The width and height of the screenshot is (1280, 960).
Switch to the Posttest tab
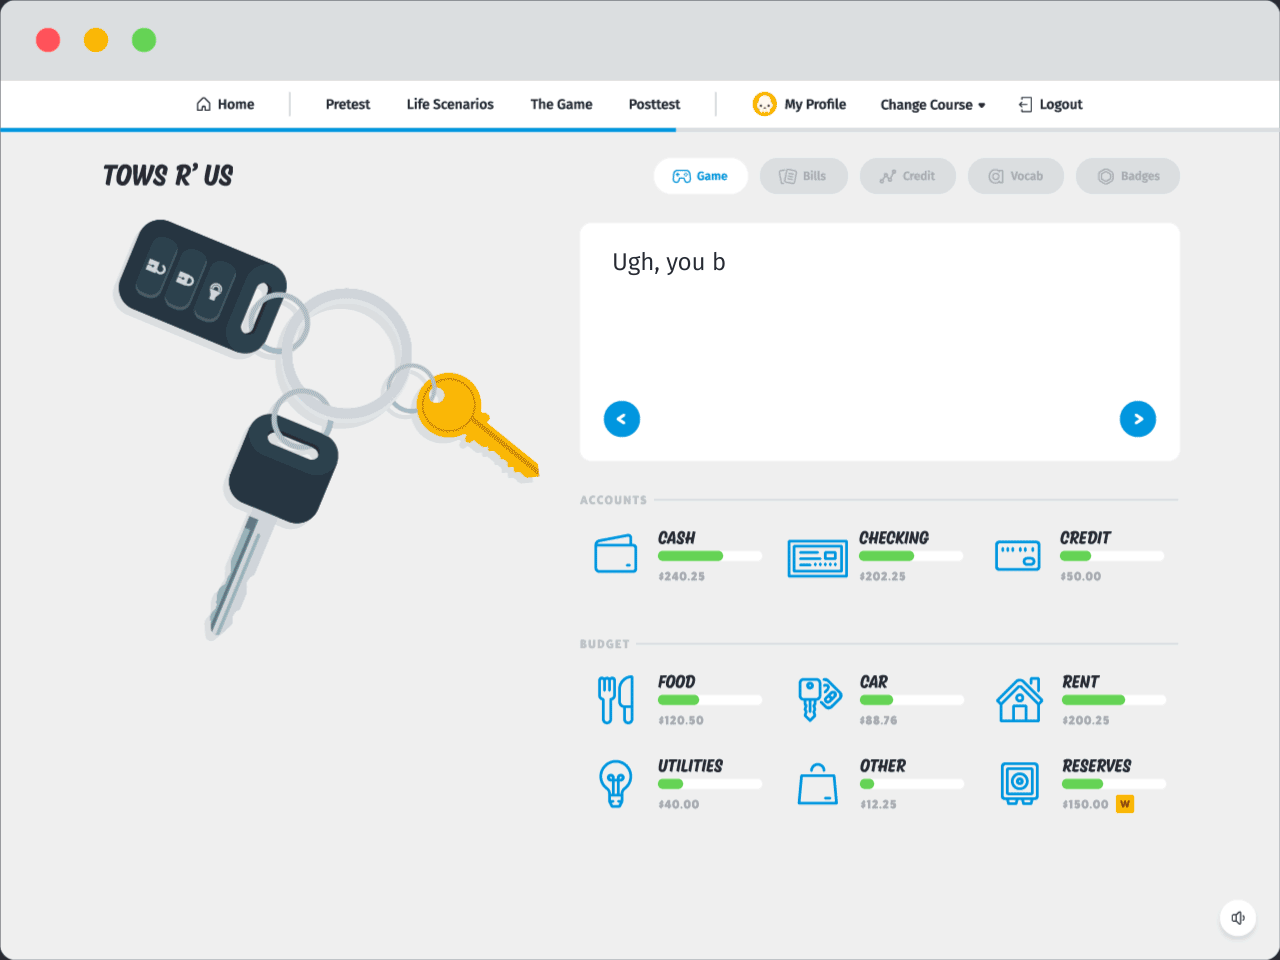(654, 104)
